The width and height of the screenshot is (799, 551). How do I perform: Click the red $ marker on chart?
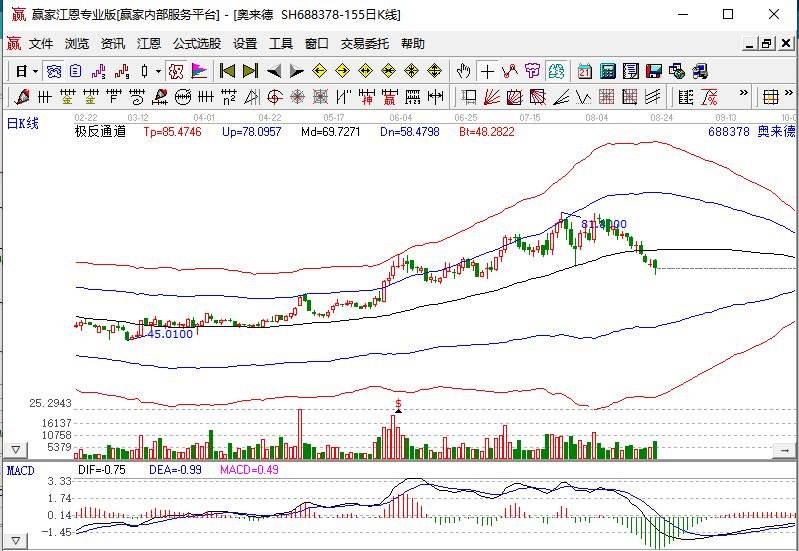[398, 403]
